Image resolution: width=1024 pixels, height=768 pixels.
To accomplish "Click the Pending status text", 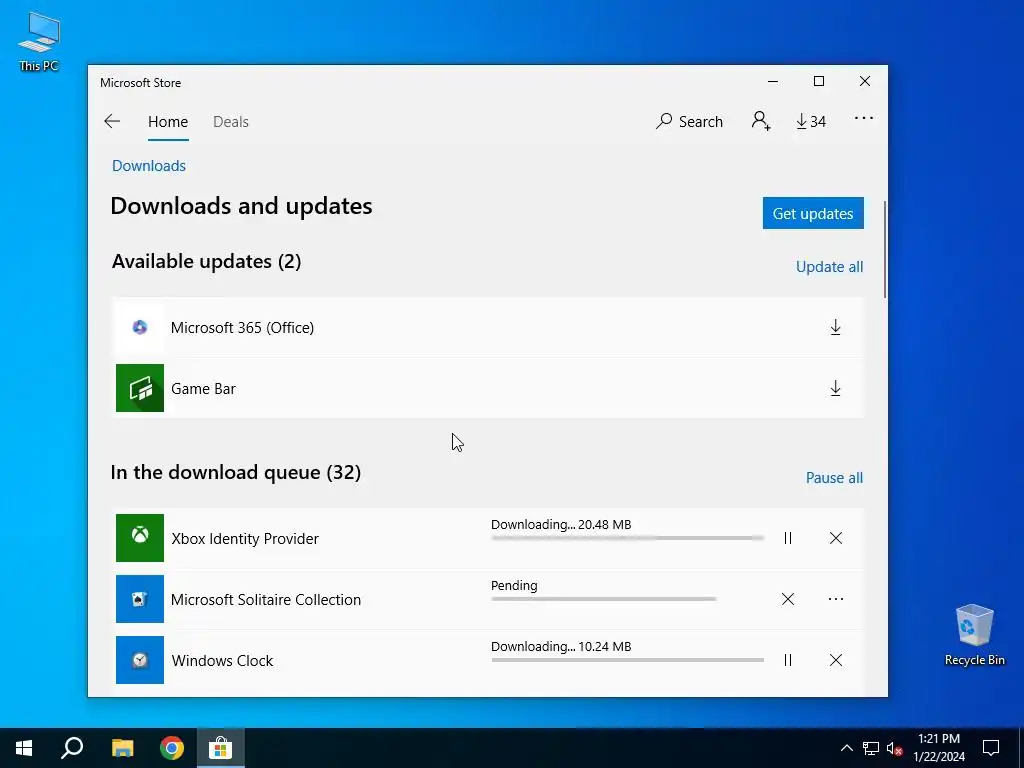I will [x=514, y=586].
